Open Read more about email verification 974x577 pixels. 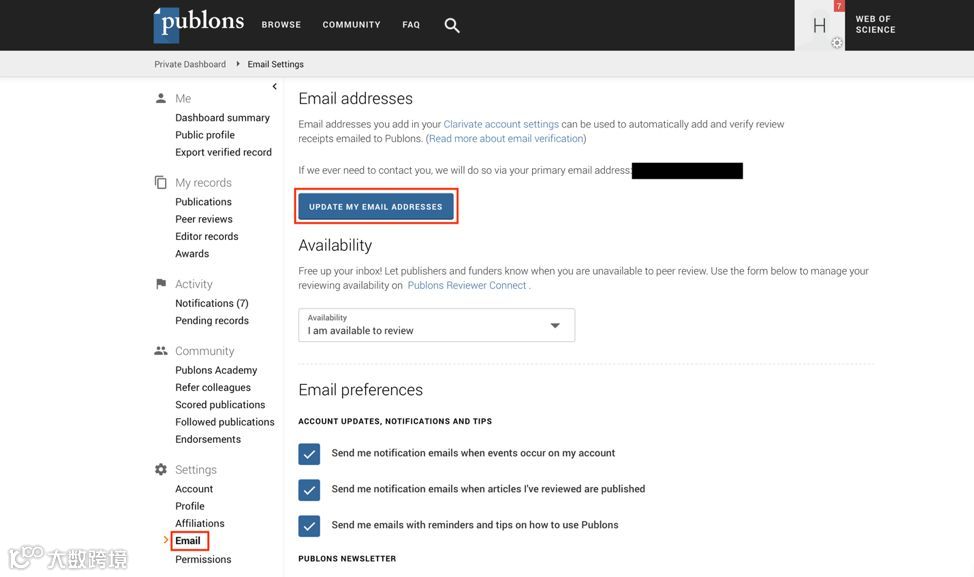point(506,139)
